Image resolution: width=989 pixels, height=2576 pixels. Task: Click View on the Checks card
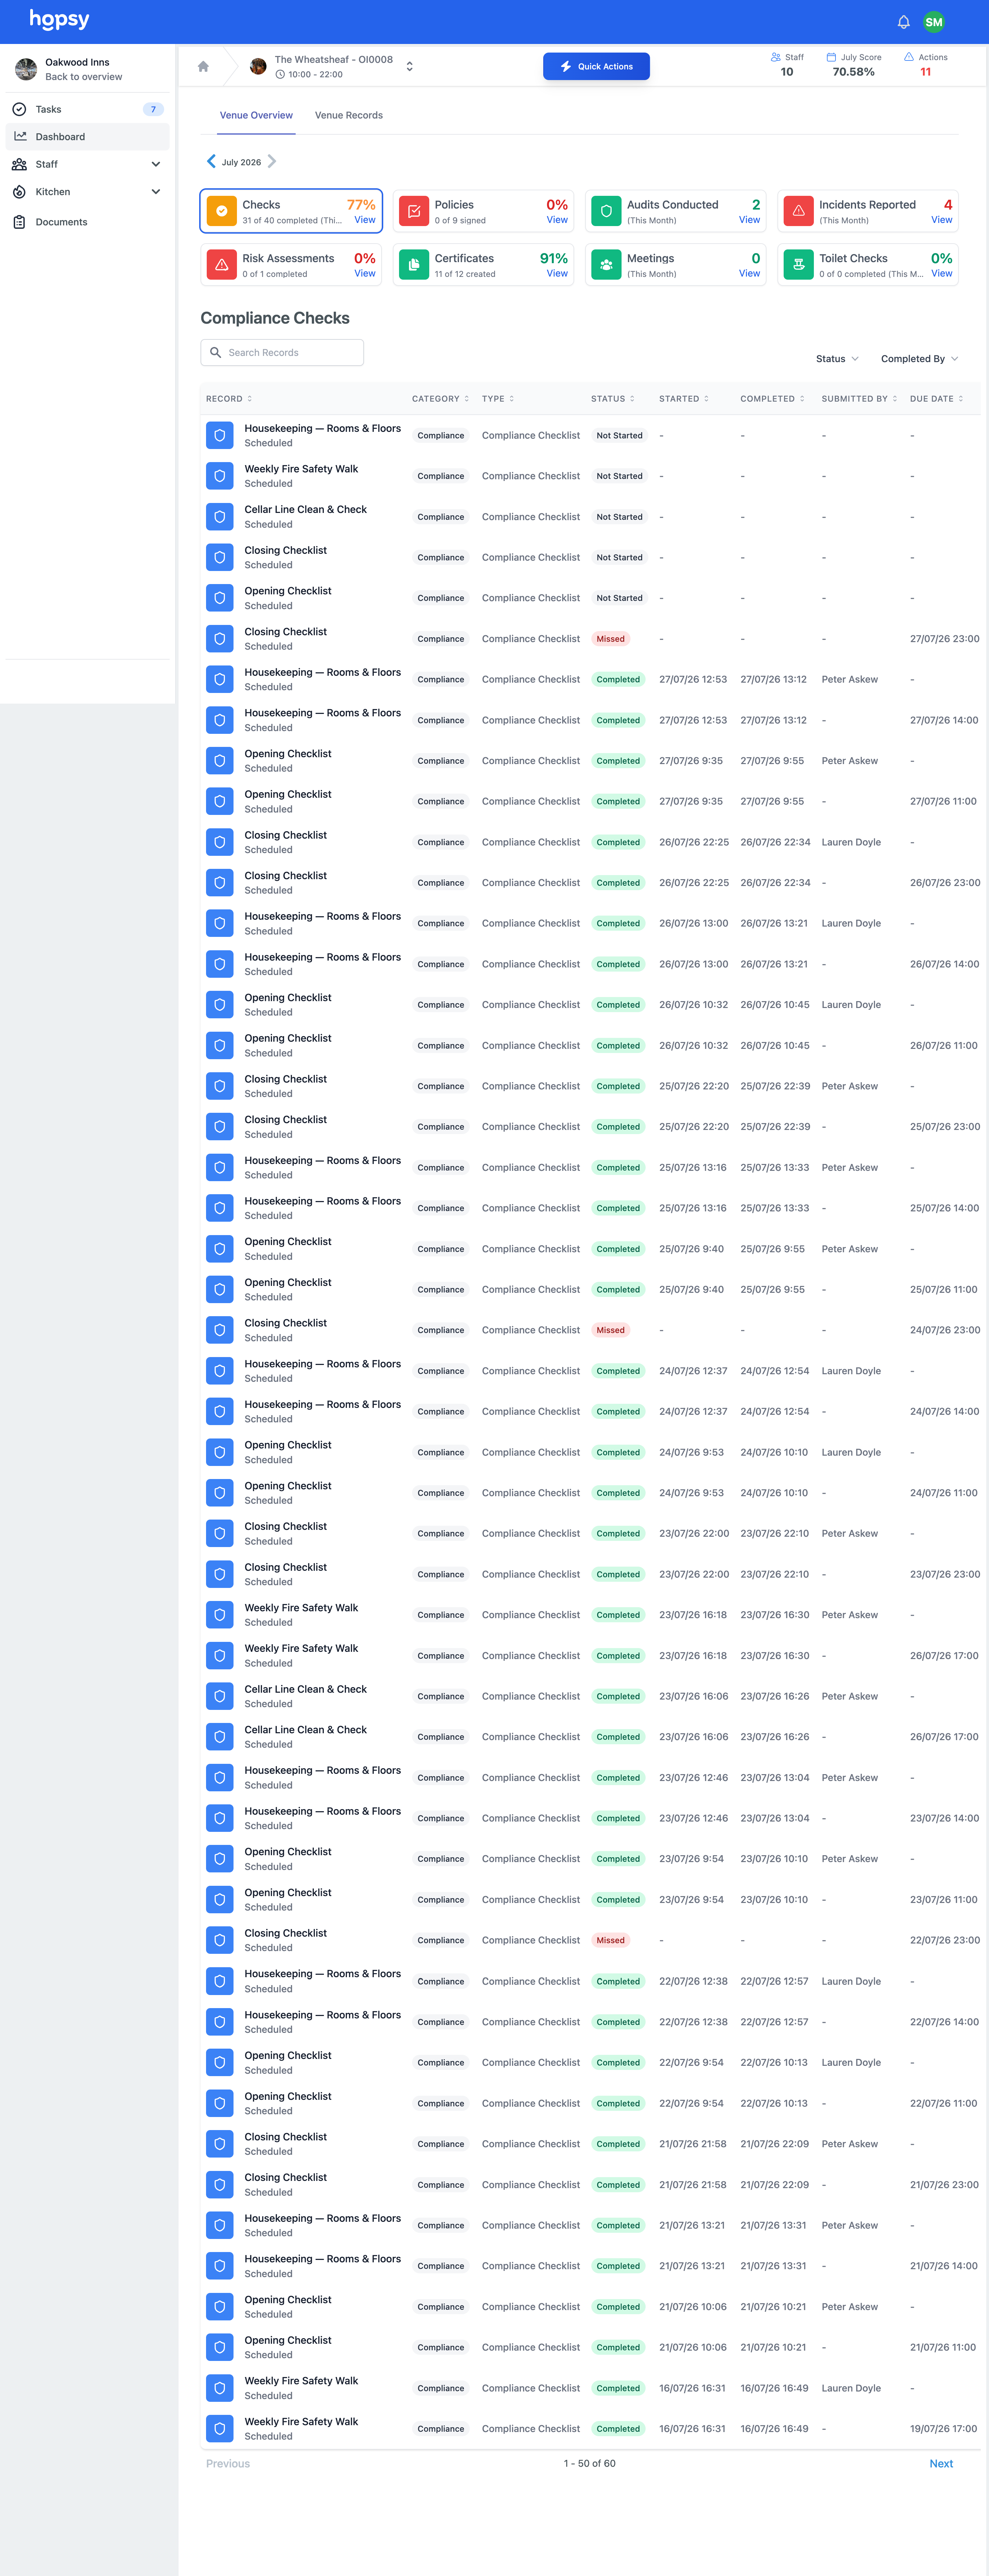tap(365, 220)
